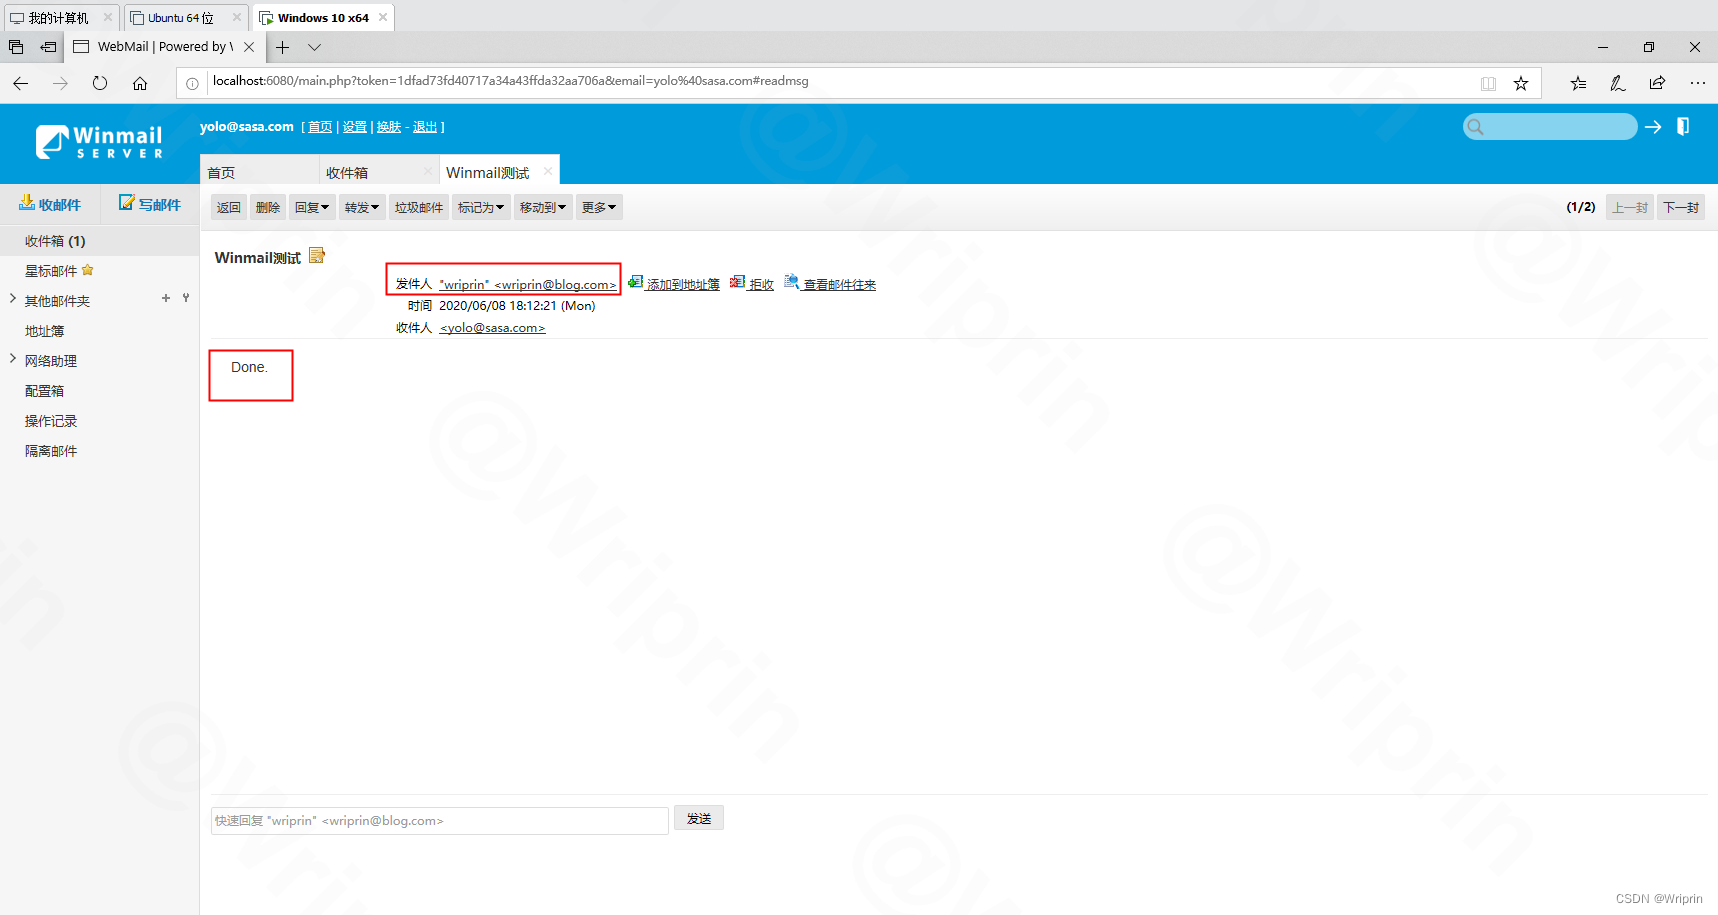Screen dimensions: 1718x915
Task: Open the 写邮件 compose mail icon
Action: (x=127, y=204)
